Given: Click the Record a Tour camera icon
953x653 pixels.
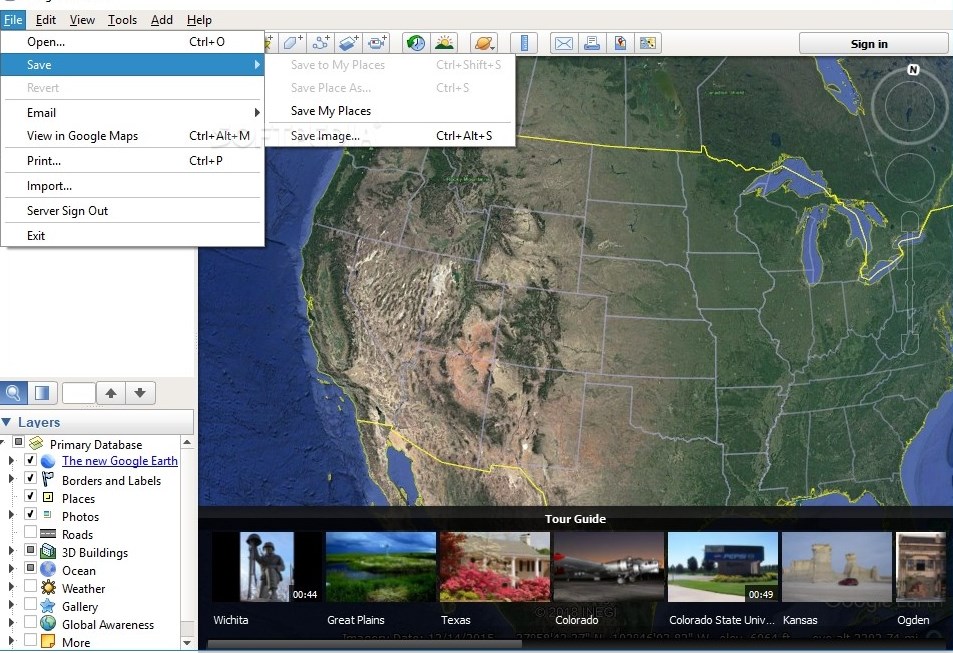Looking at the screenshot, I should [377, 43].
